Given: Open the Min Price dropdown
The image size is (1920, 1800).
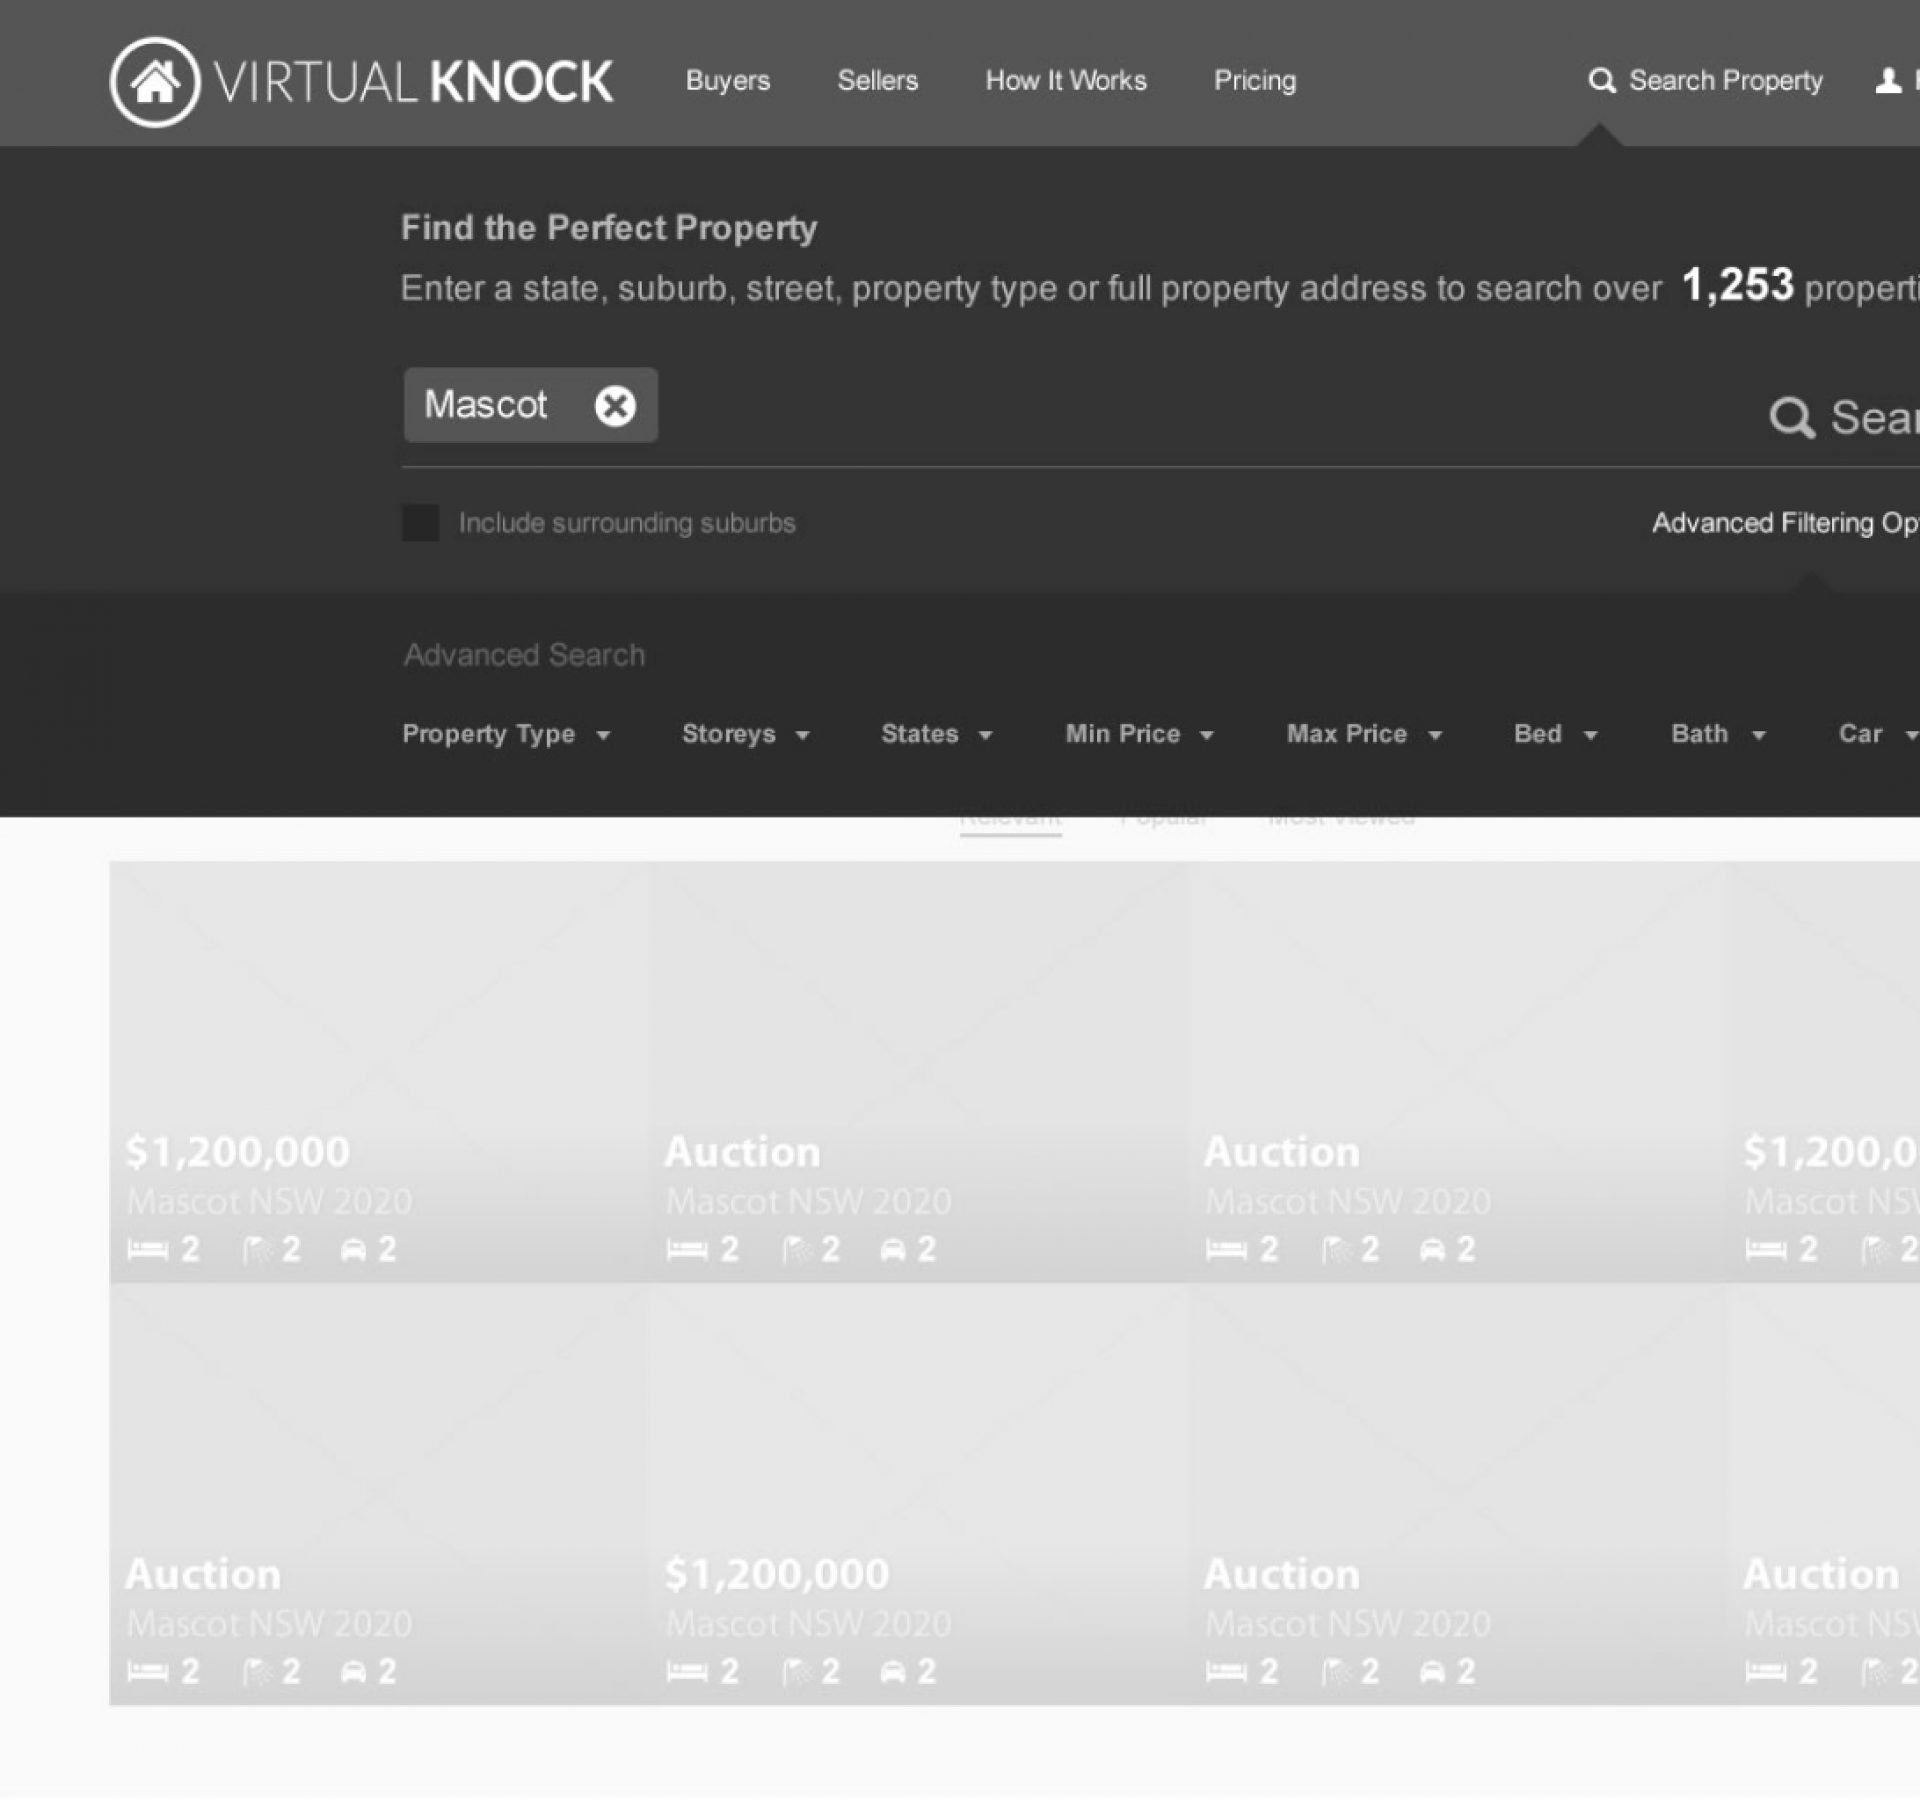Looking at the screenshot, I should pyautogui.click(x=1139, y=735).
